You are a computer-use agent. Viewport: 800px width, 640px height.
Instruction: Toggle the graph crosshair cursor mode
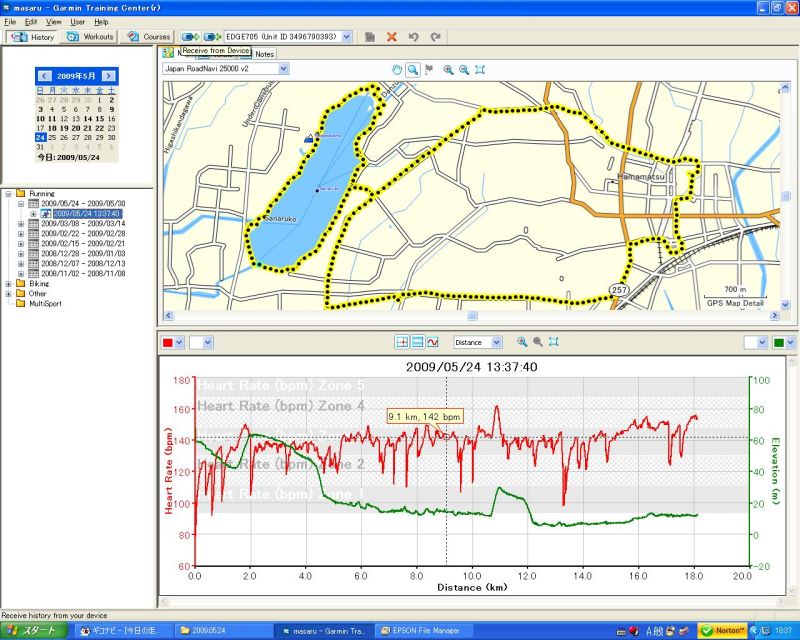pyautogui.click(x=402, y=342)
